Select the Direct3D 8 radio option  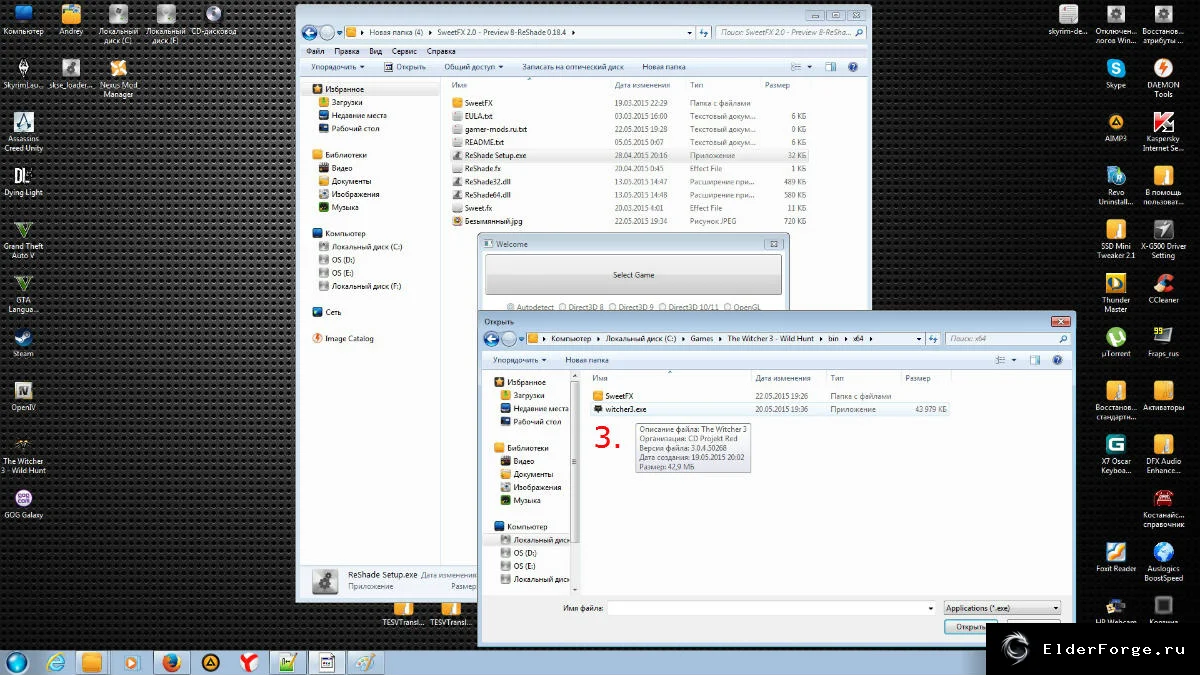pos(581,307)
